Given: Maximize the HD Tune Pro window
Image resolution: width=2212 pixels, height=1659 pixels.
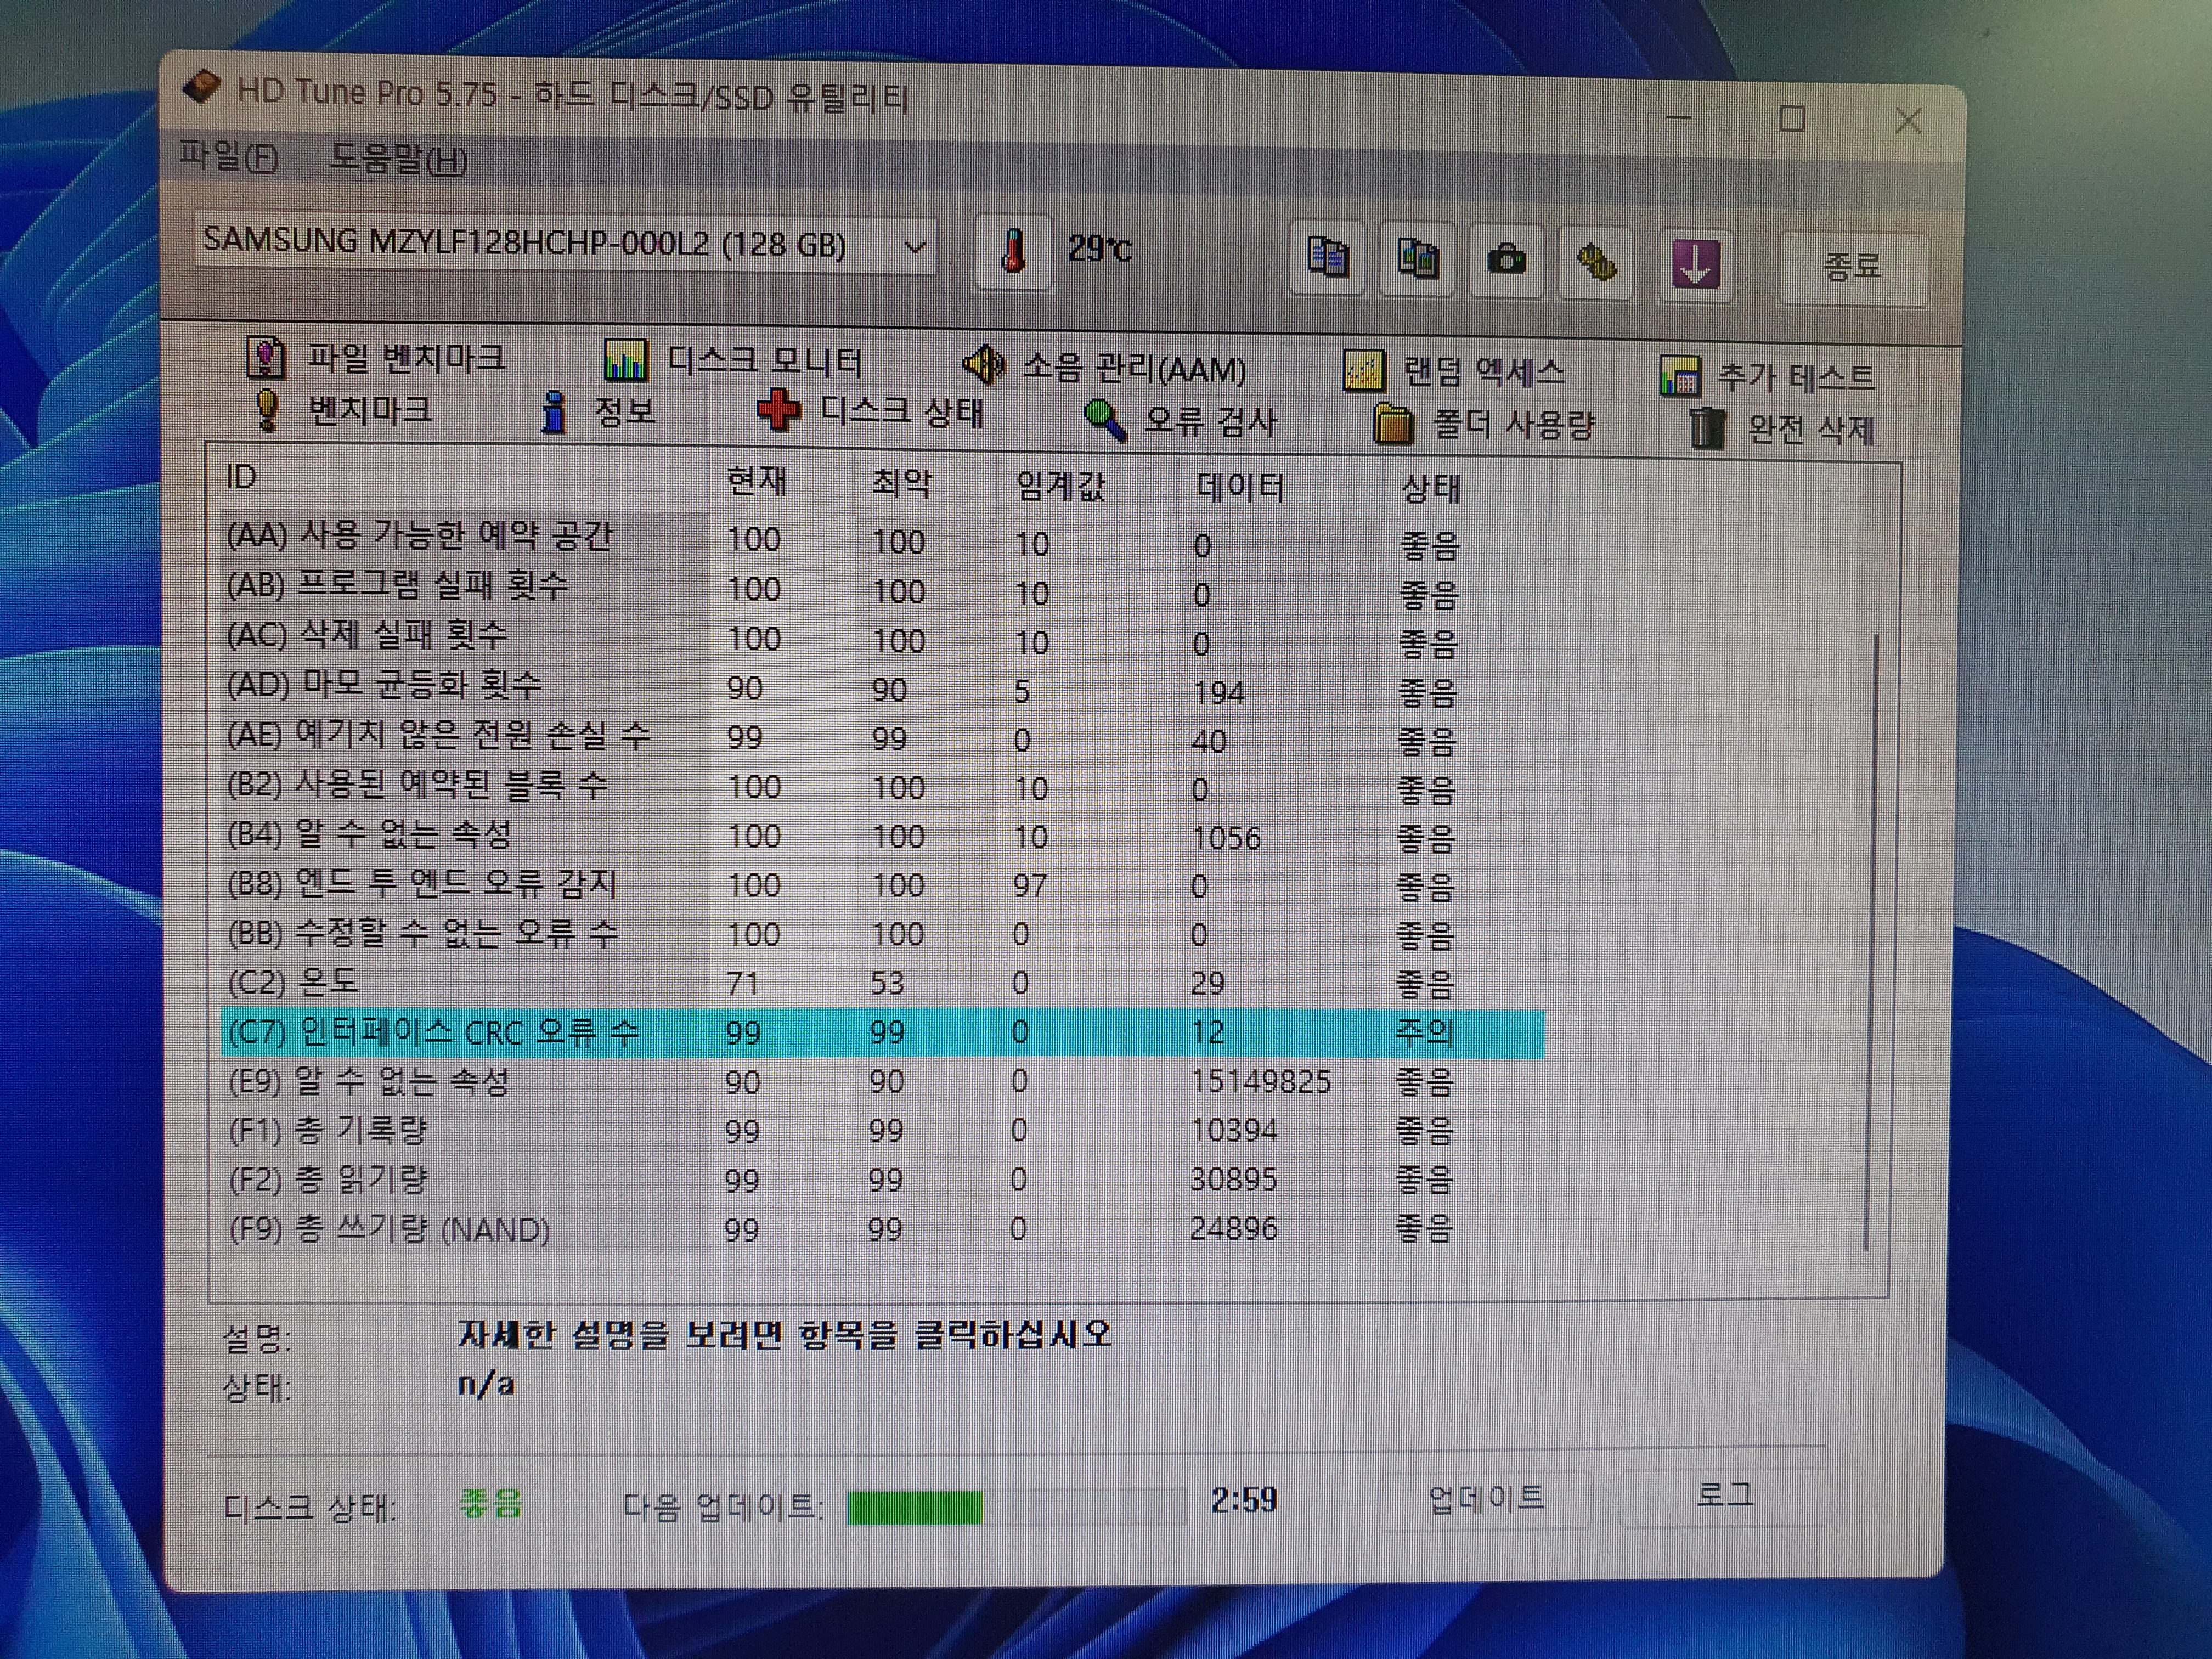Looking at the screenshot, I should point(1792,119).
